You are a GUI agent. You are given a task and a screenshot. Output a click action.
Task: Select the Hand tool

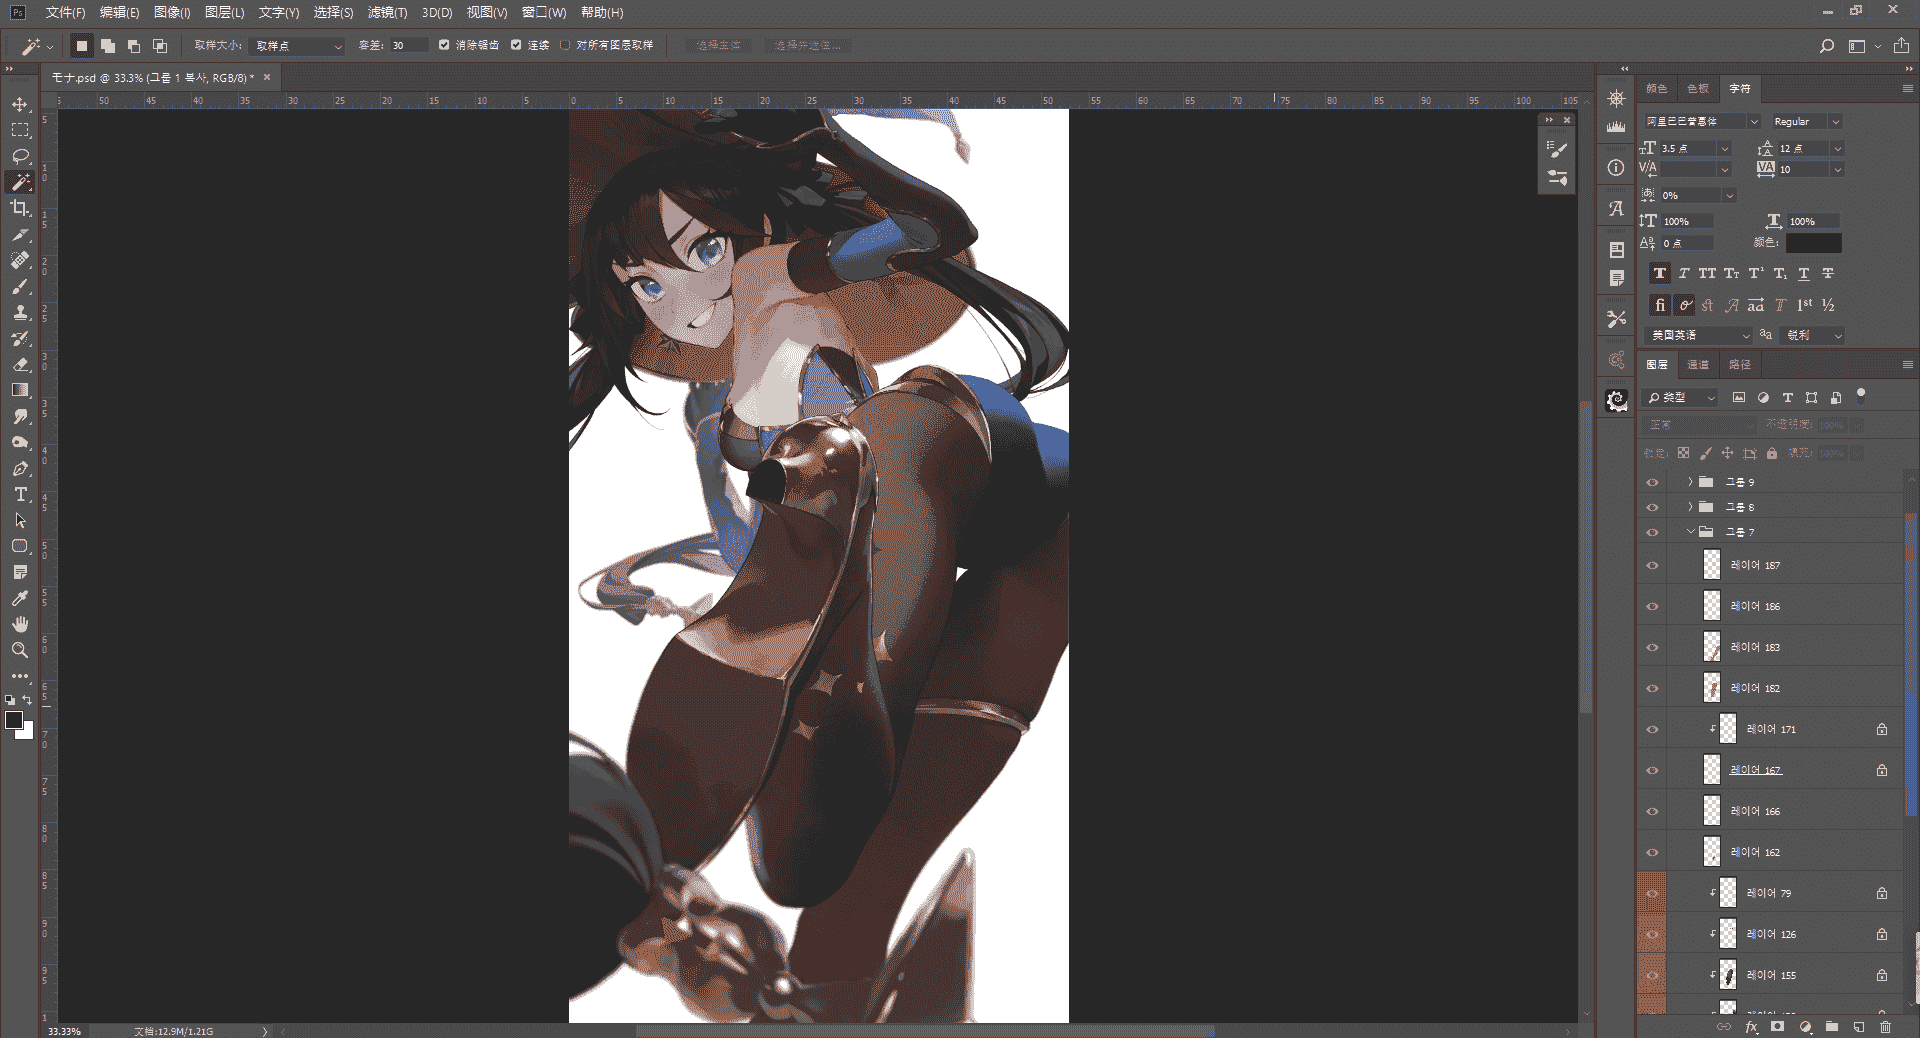pyautogui.click(x=20, y=625)
